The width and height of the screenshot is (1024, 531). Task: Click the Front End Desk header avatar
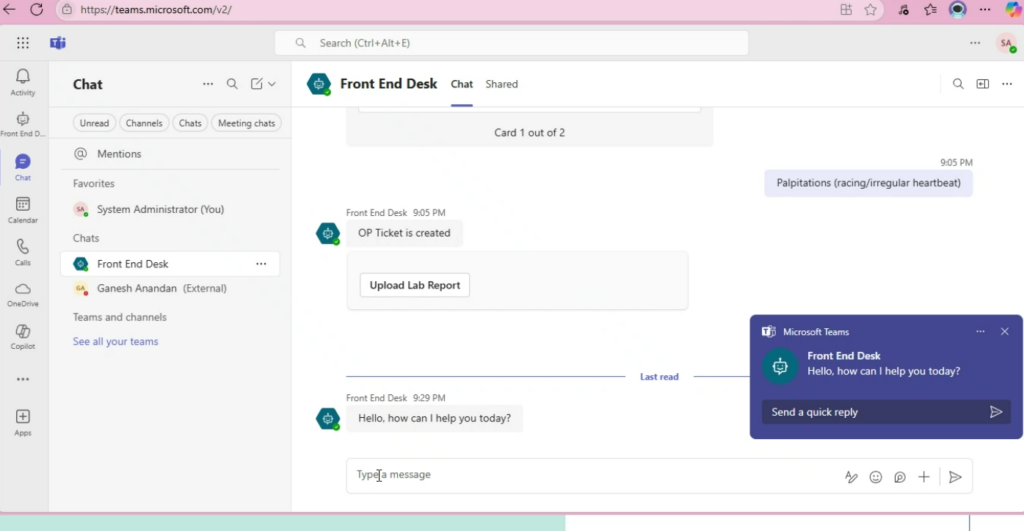[x=319, y=84]
